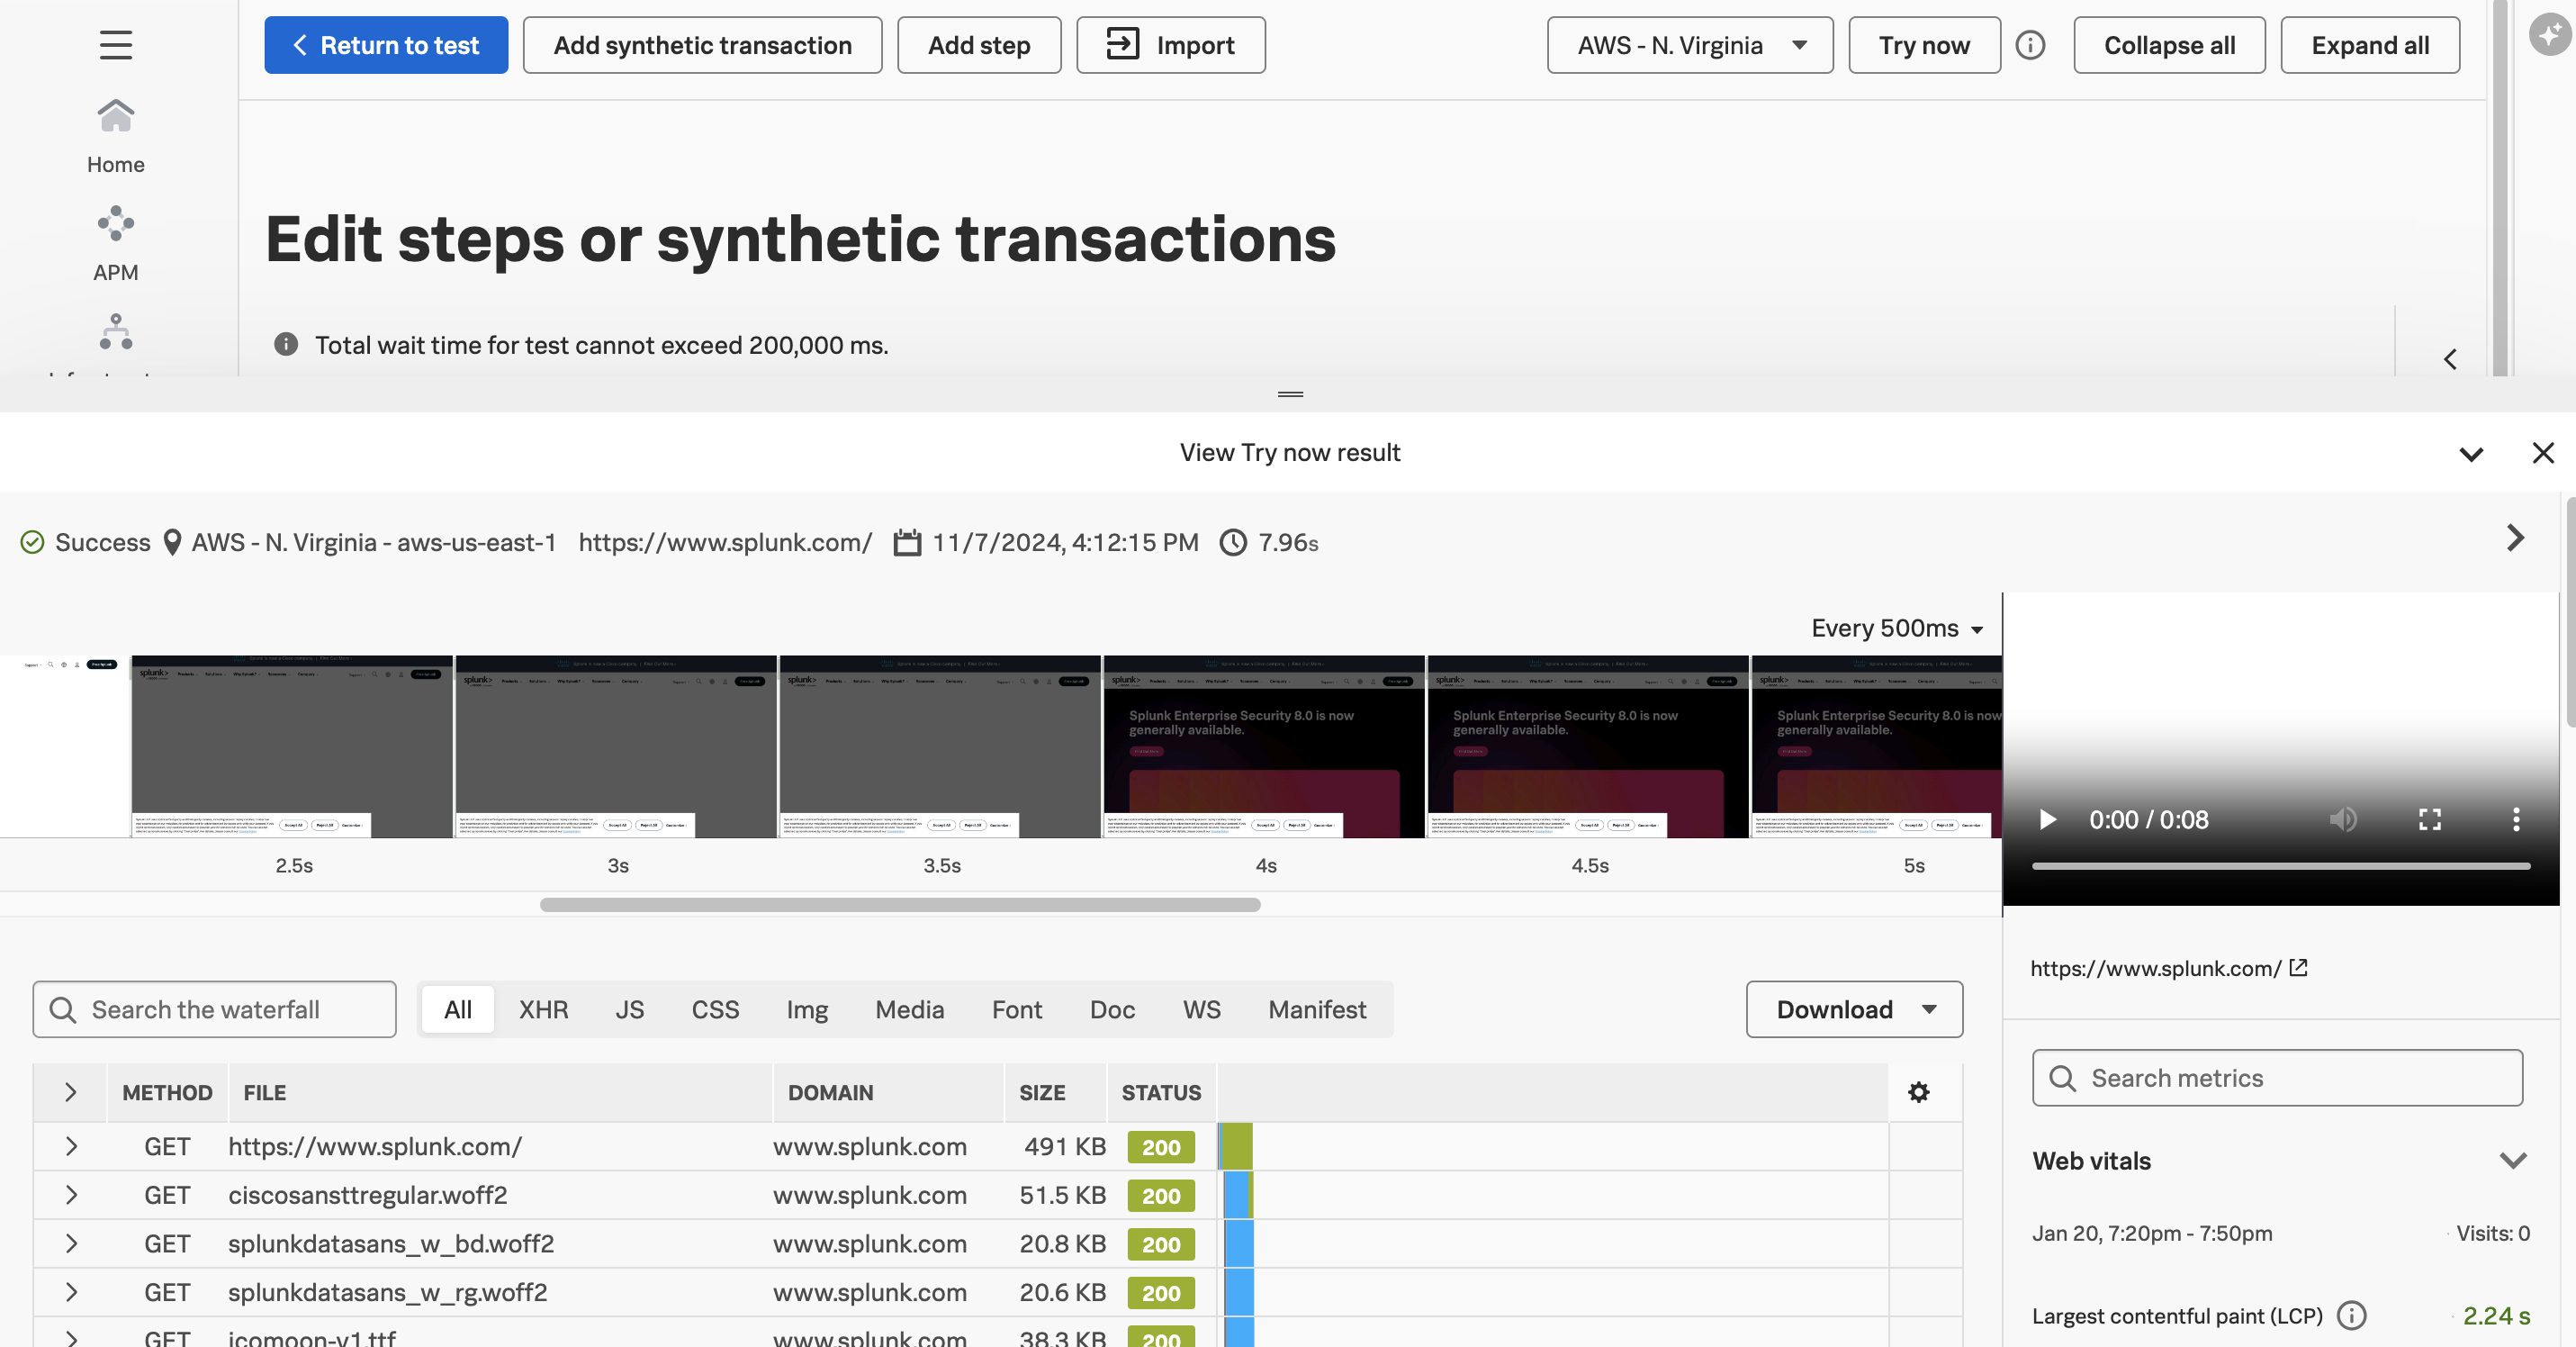Image resolution: width=2576 pixels, height=1347 pixels.
Task: Expand the ciscosansttregular.woff2 request row
Action: click(71, 1195)
